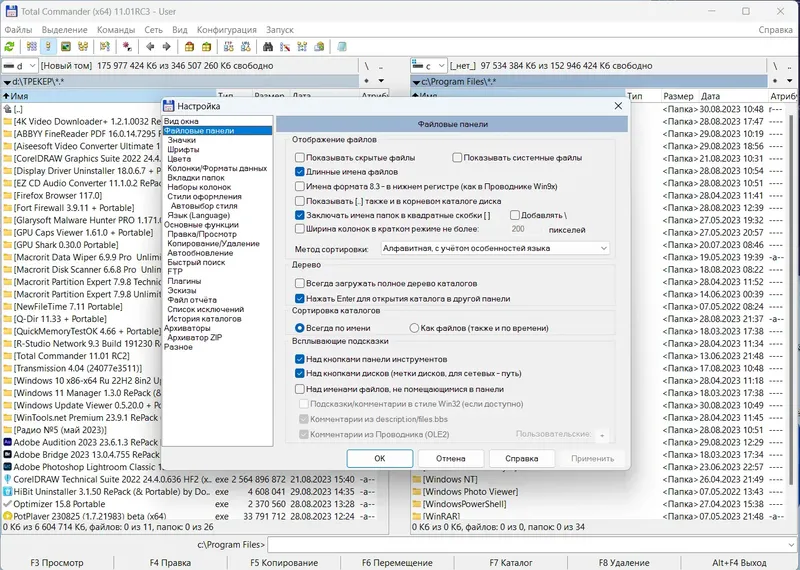Open the Команды menu
This screenshot has height=570, width=800.
[116, 30]
